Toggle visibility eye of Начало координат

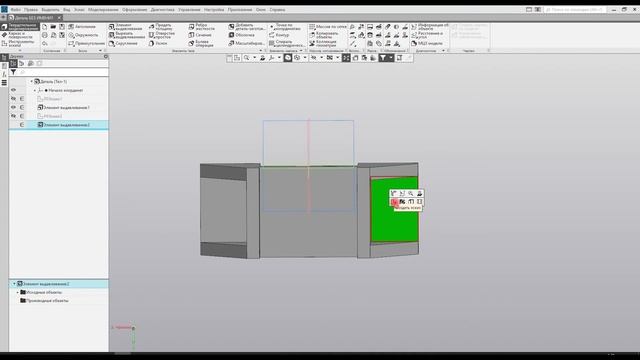click(x=13, y=90)
